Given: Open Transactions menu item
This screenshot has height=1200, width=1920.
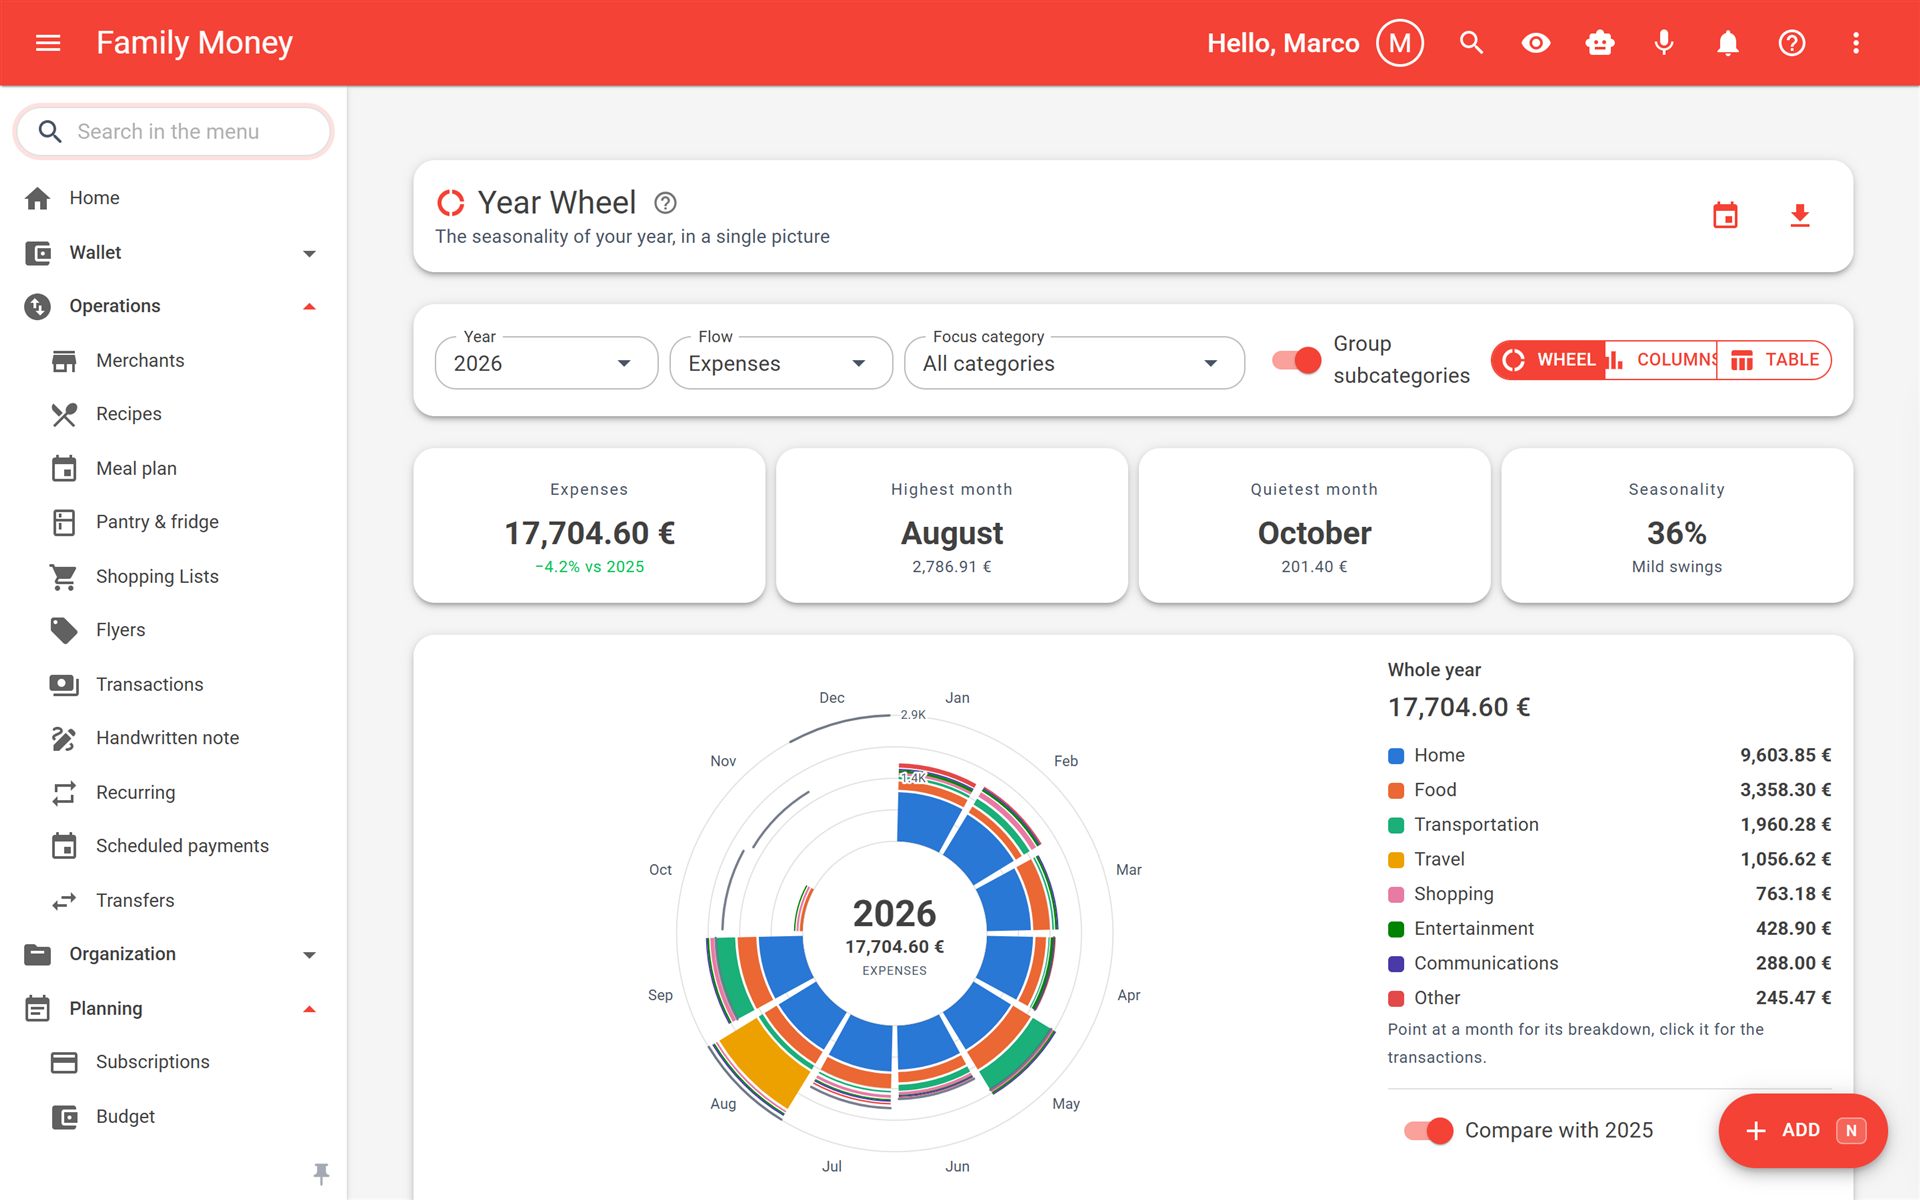Looking at the screenshot, I should pyautogui.click(x=173, y=685).
